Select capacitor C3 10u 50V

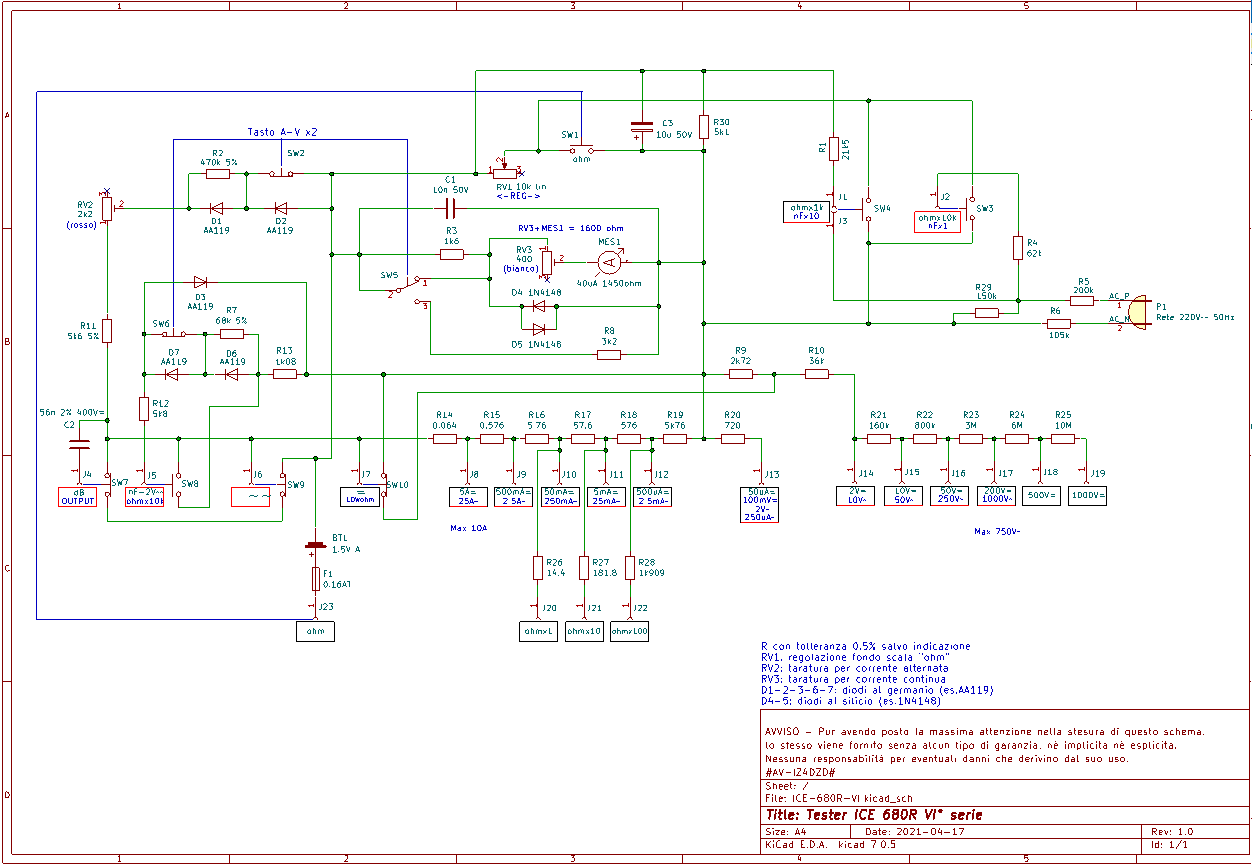[x=641, y=127]
